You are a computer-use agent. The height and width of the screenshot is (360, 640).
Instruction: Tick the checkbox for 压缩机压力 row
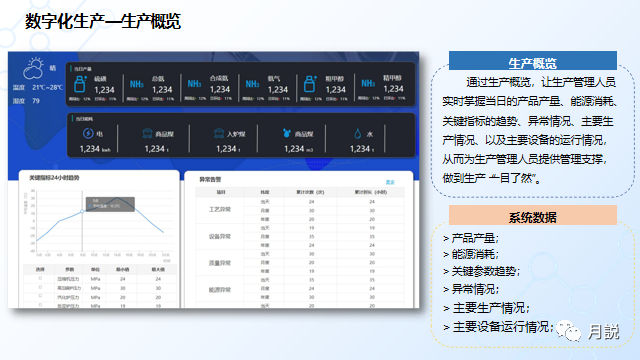40,278
